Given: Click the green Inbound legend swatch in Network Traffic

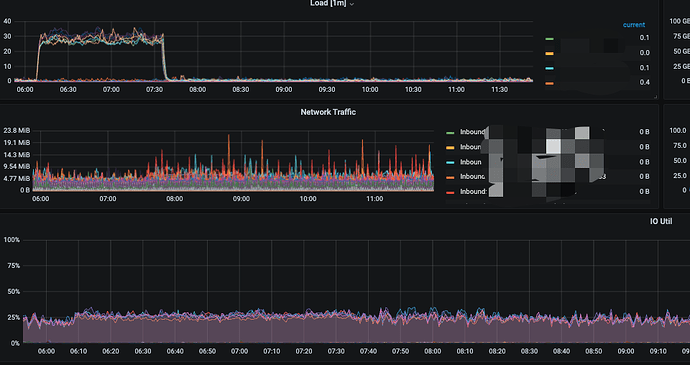Looking at the screenshot, I should click(450, 133).
